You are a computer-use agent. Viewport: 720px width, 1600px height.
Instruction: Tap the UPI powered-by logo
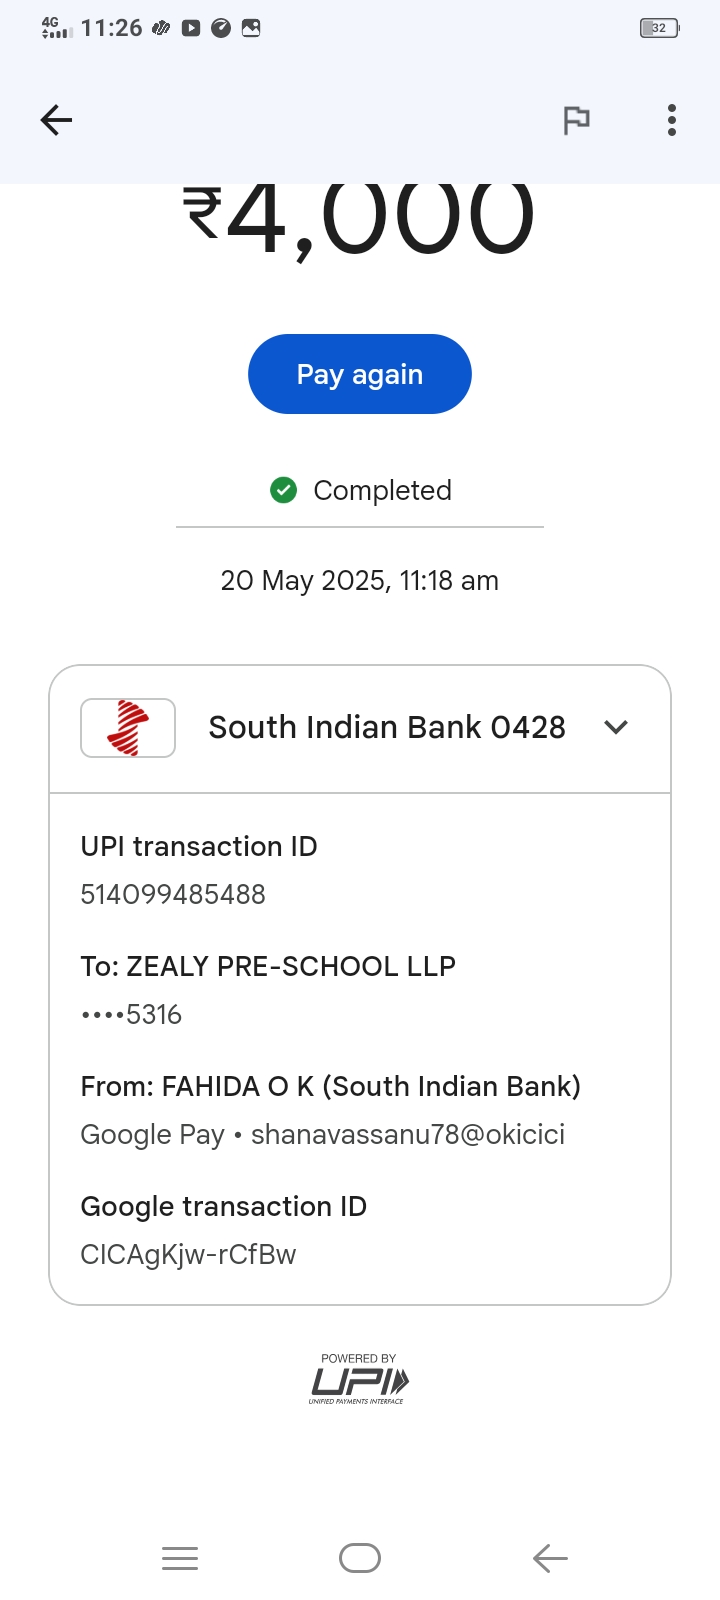click(360, 1380)
